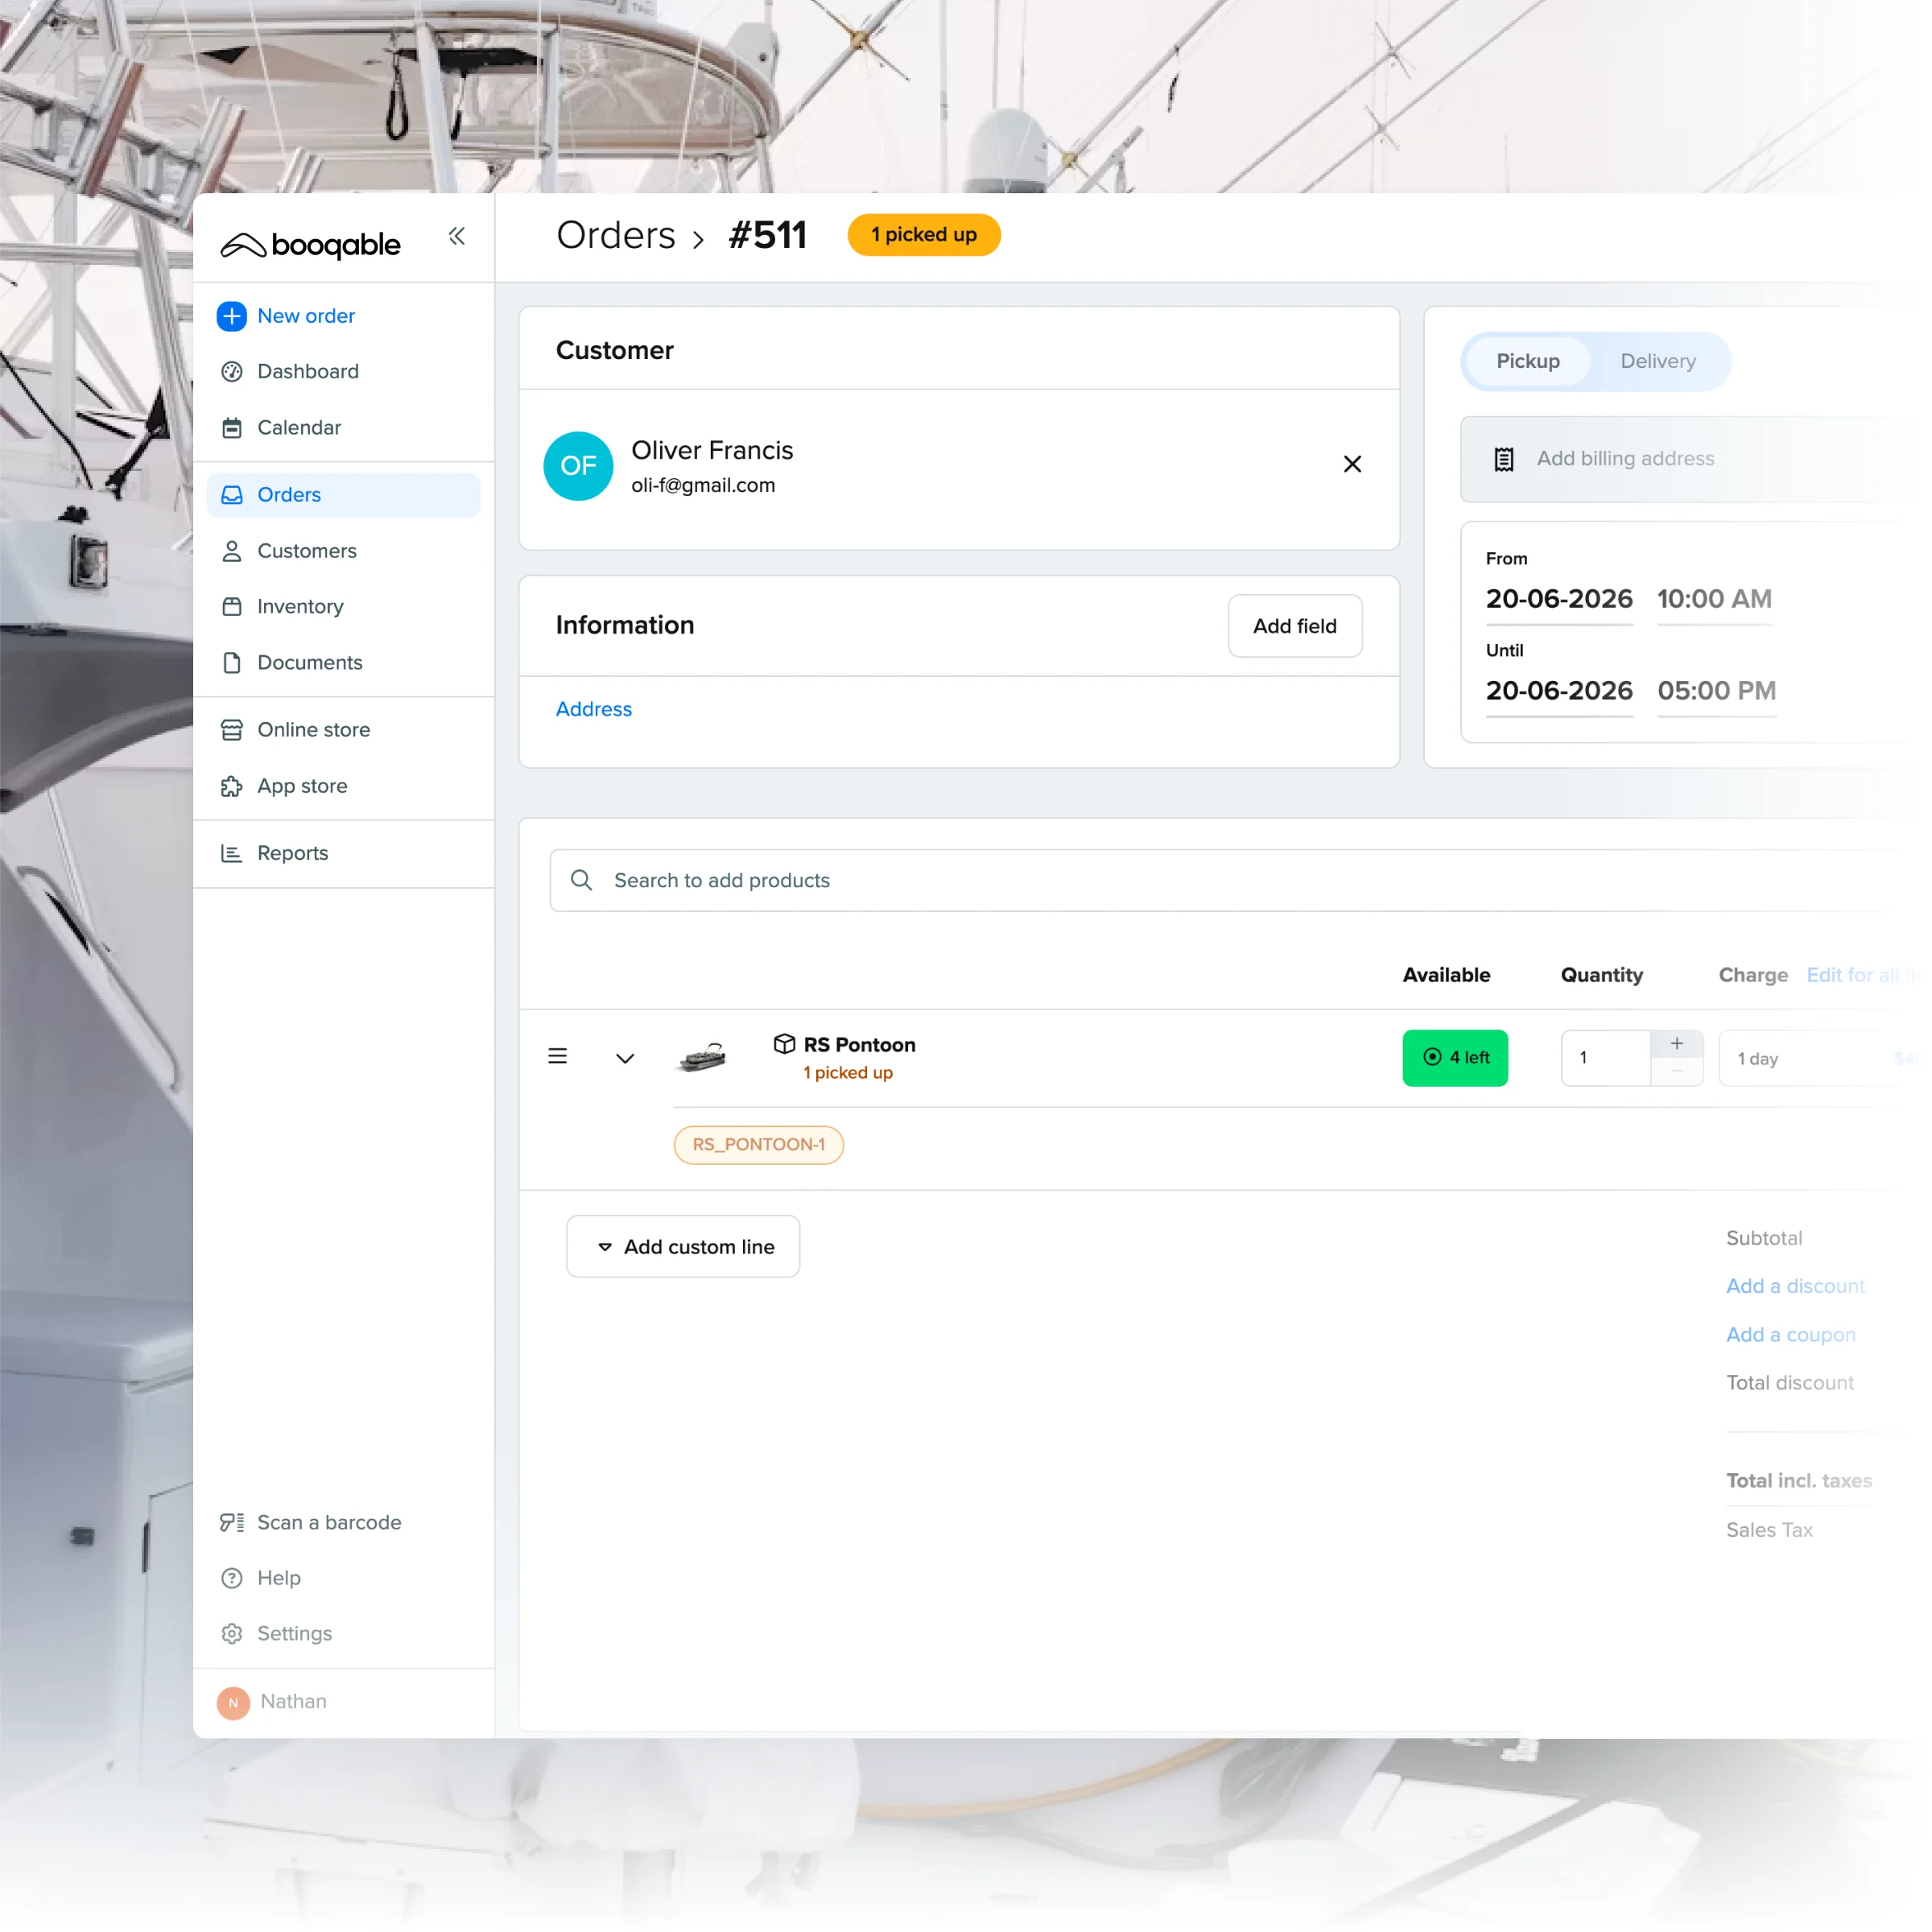Click the booqable logo
The image size is (1932, 1932).
click(310, 245)
